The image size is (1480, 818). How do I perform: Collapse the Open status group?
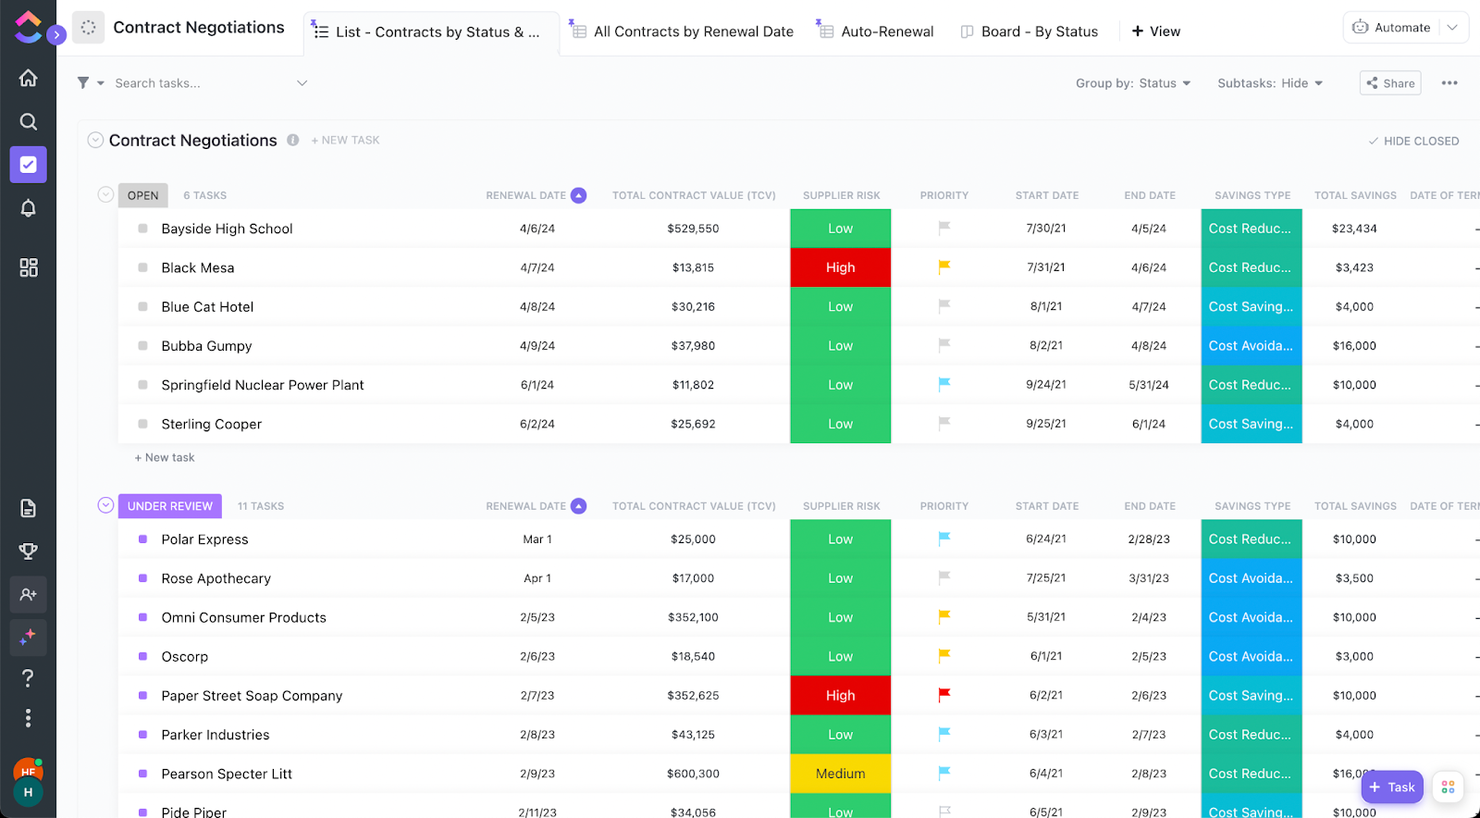[x=105, y=195]
